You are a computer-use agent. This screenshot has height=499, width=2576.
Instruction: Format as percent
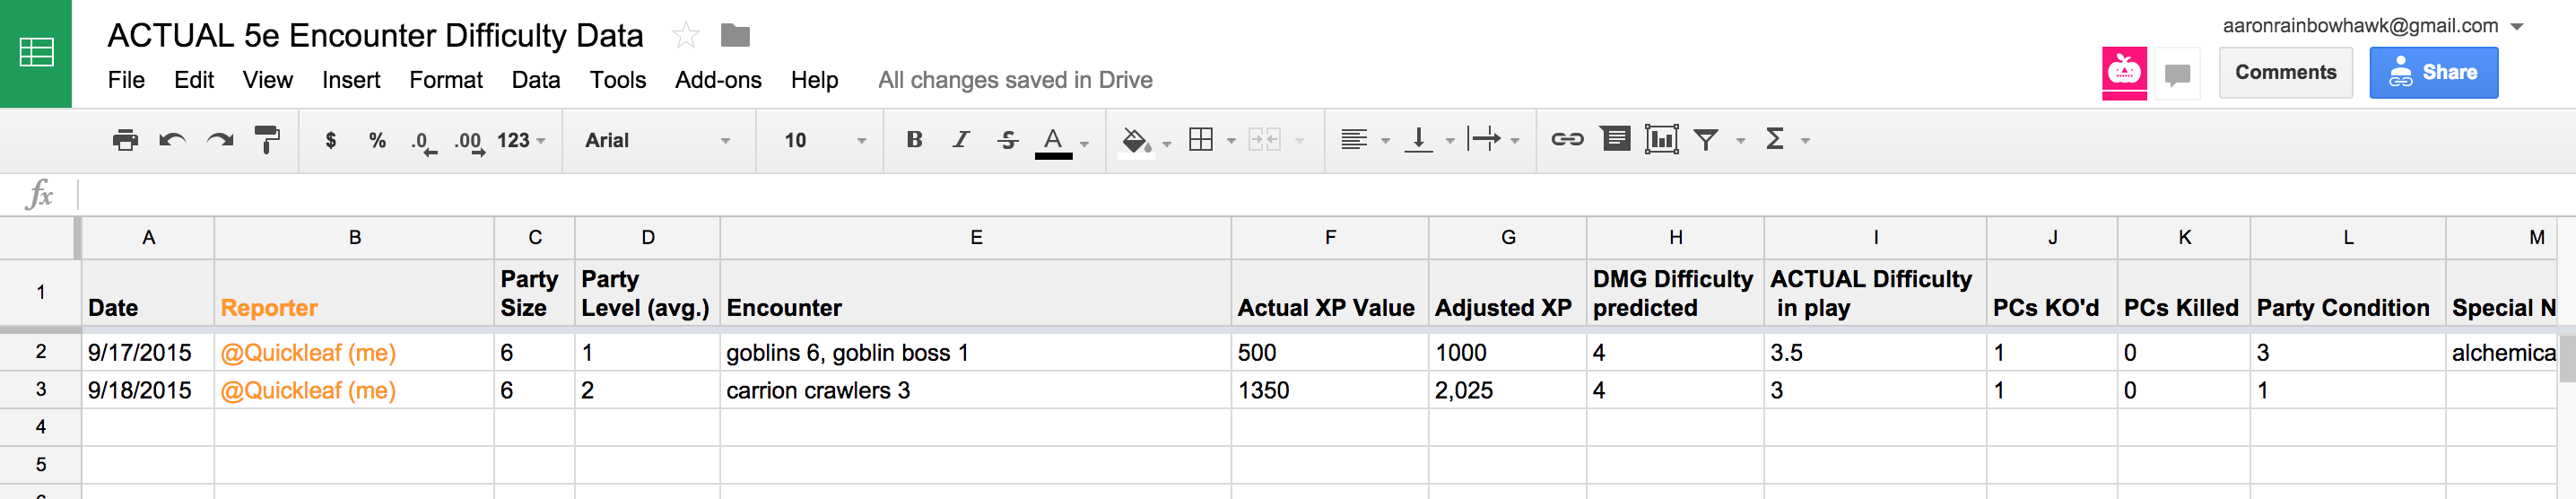[377, 140]
